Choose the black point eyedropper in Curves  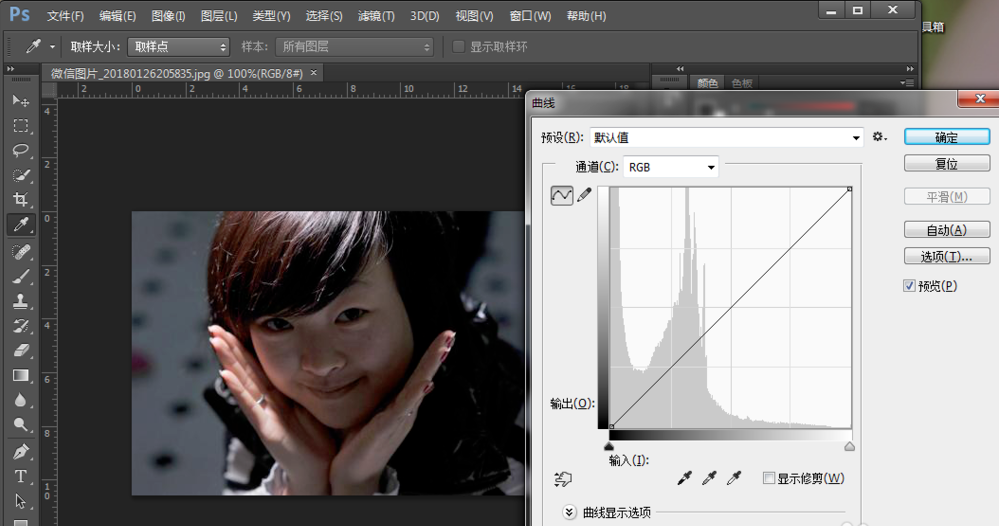pyautogui.click(x=685, y=479)
